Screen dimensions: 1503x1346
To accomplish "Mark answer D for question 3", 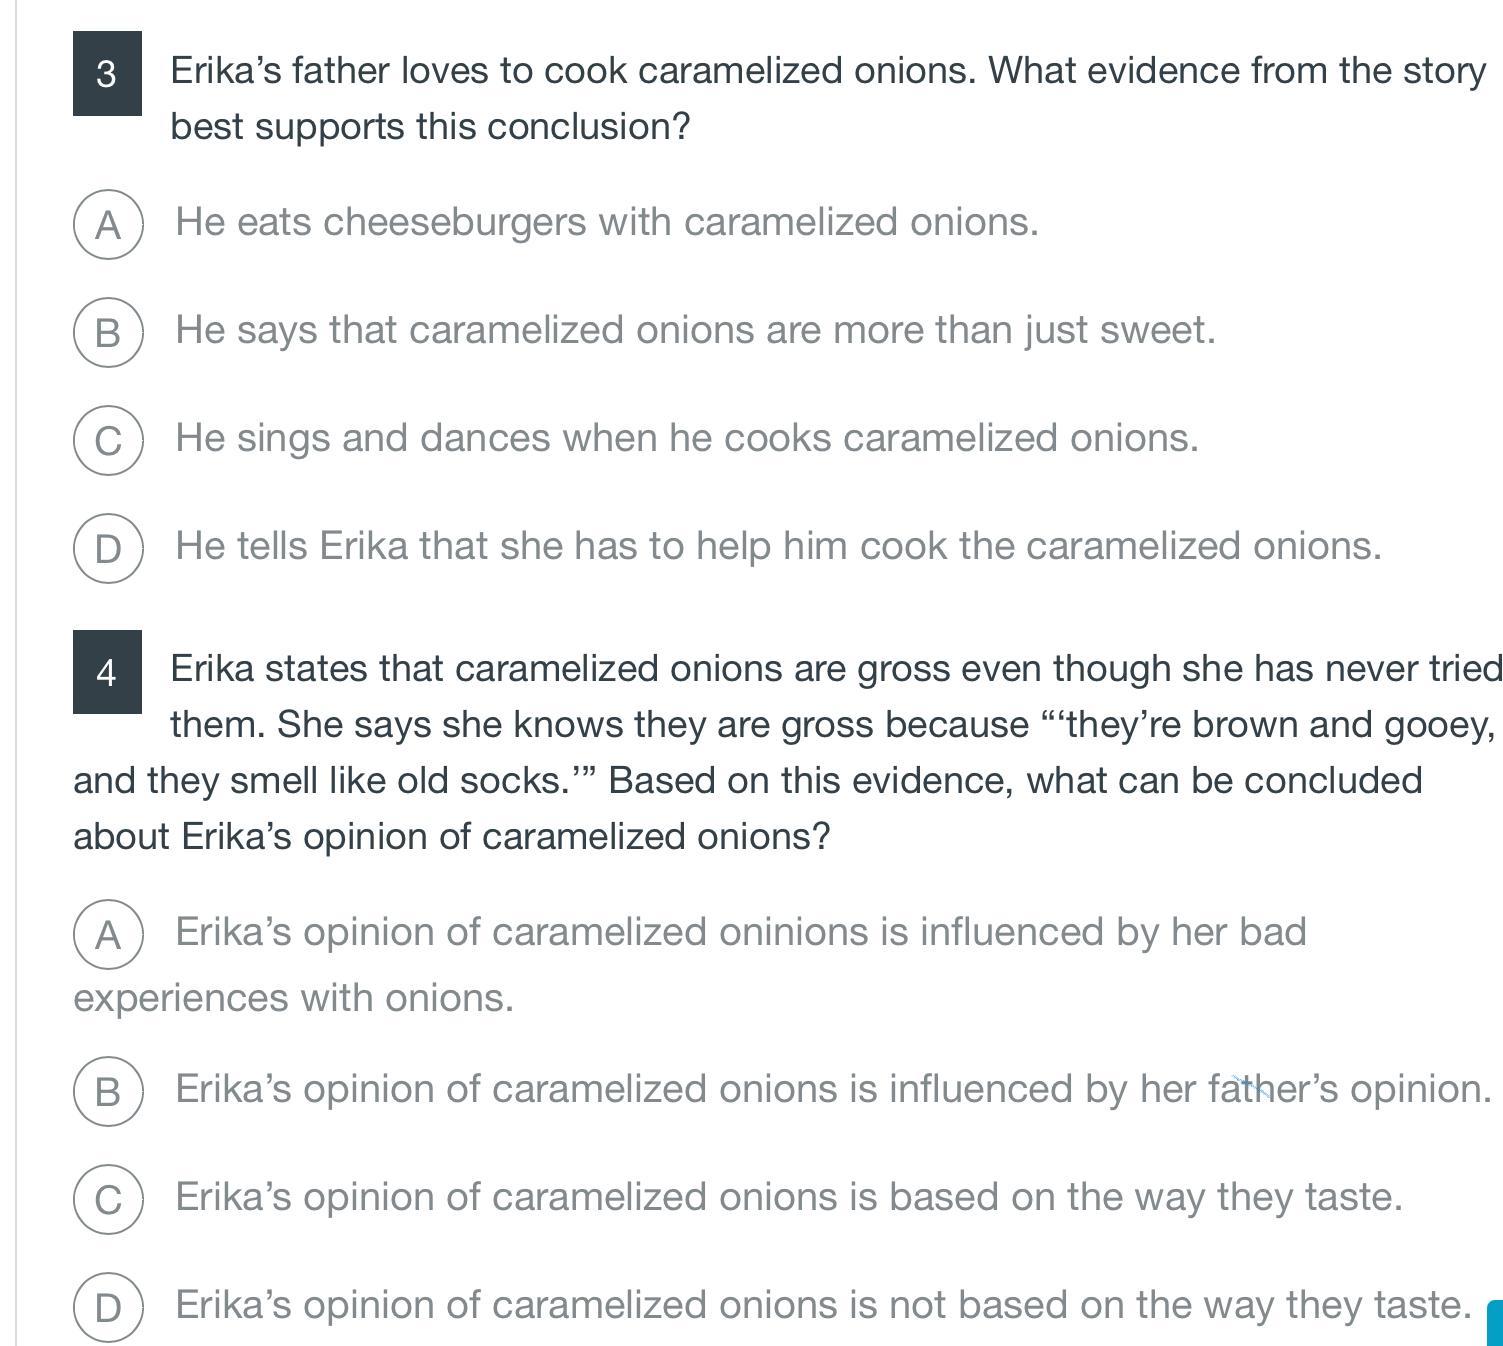I will coord(108,549).
